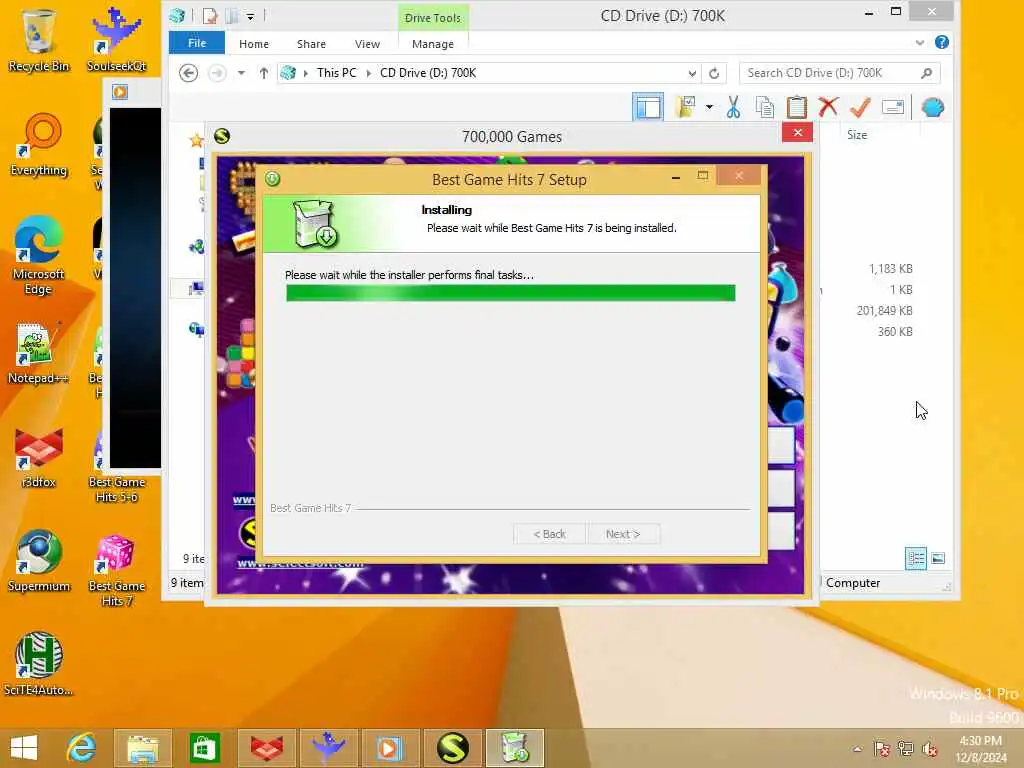Click the green S 700,000 Games taskbar icon
This screenshot has width=1024, height=768.
(x=452, y=748)
